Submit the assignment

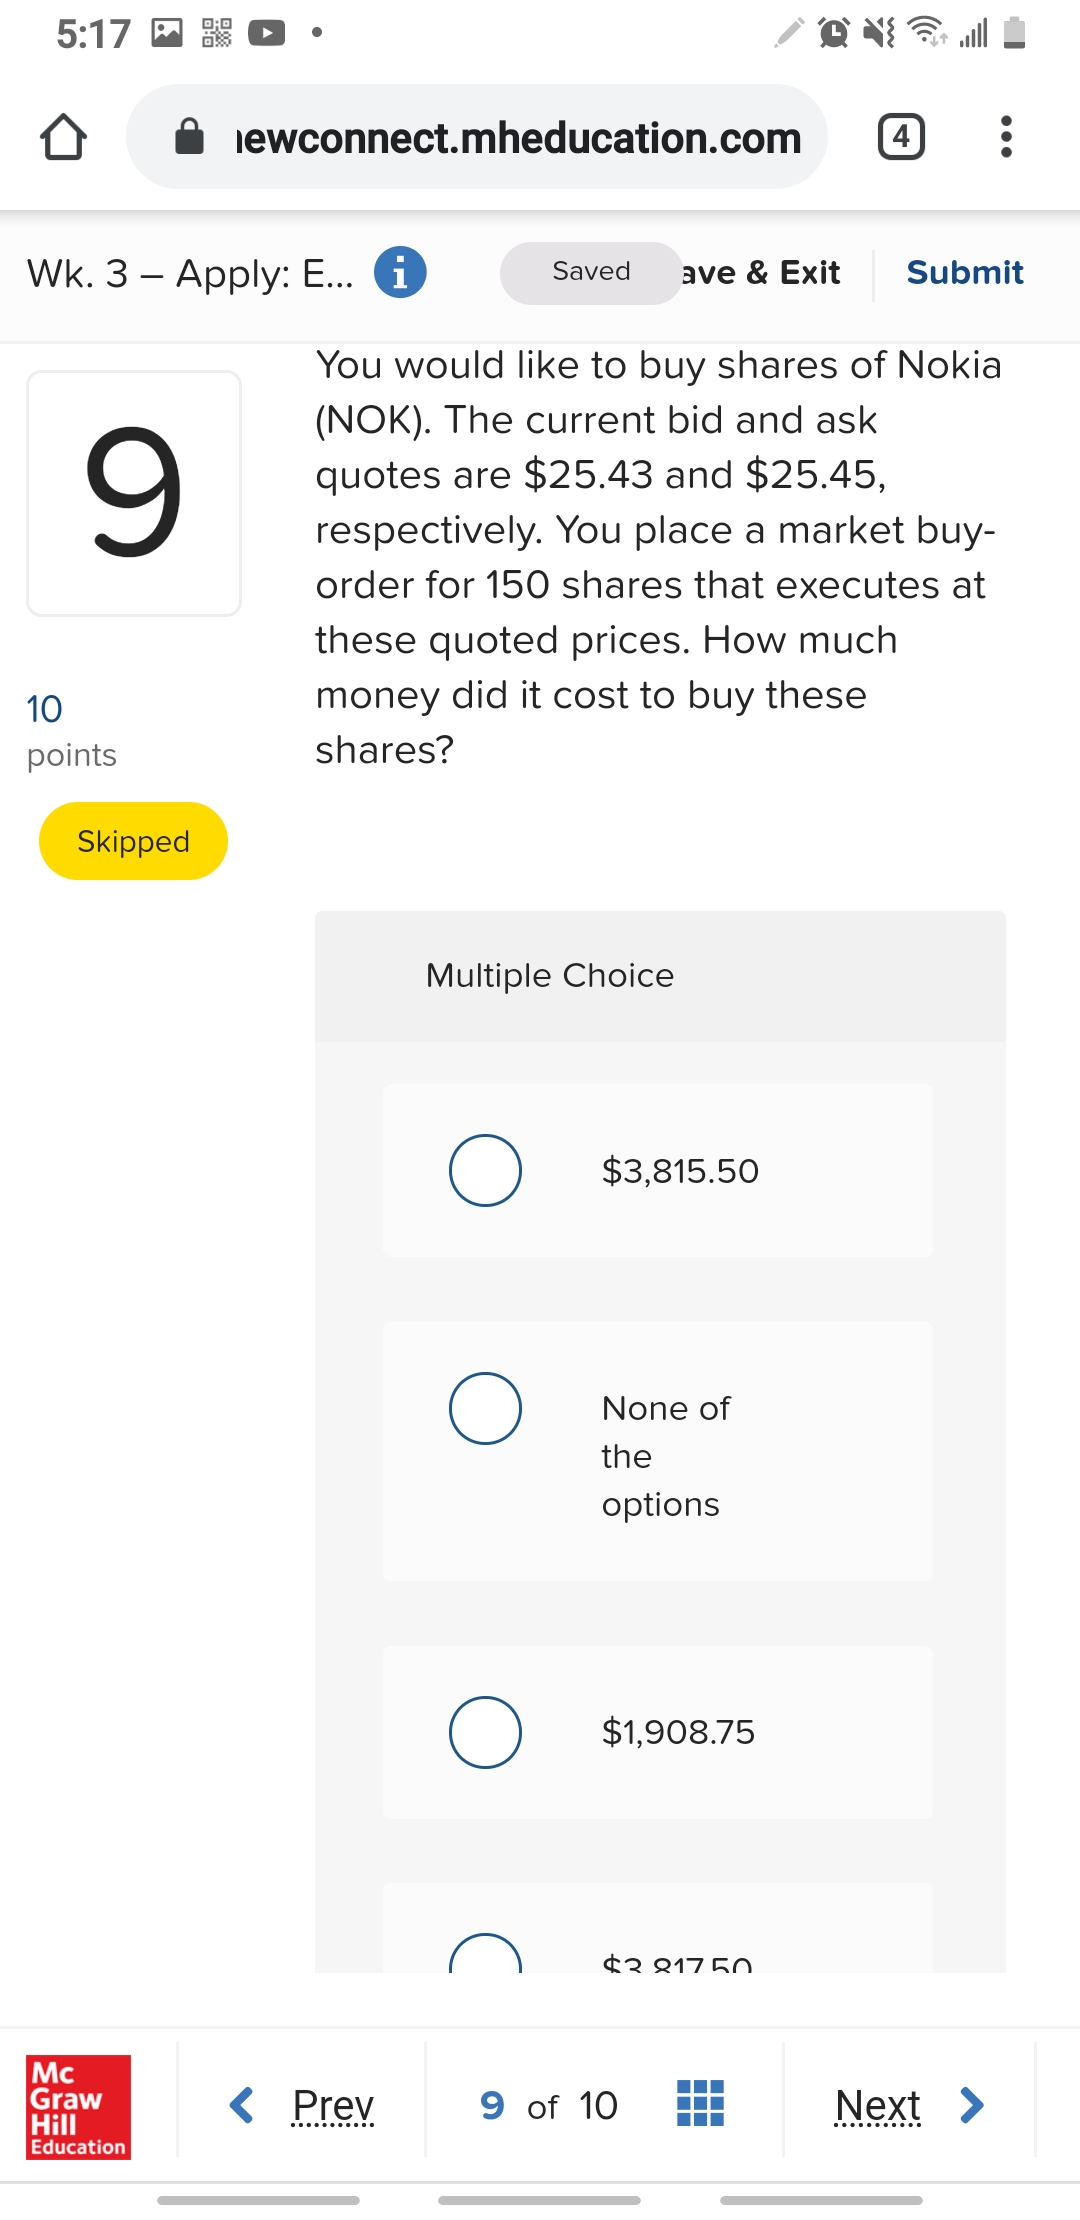pos(964,272)
